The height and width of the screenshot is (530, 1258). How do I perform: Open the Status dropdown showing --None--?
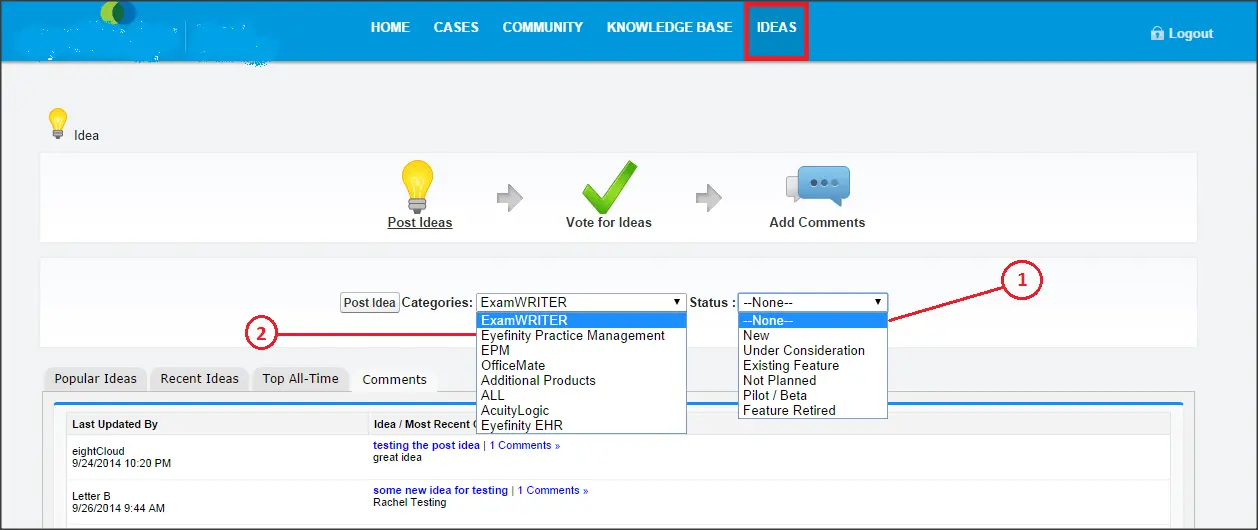click(812, 302)
